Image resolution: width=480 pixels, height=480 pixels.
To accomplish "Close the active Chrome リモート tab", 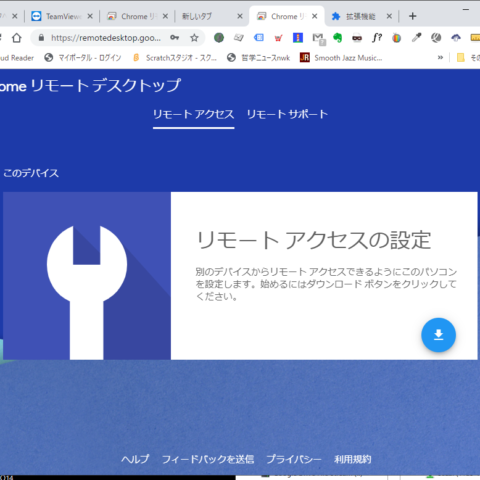I will tap(315, 16).
